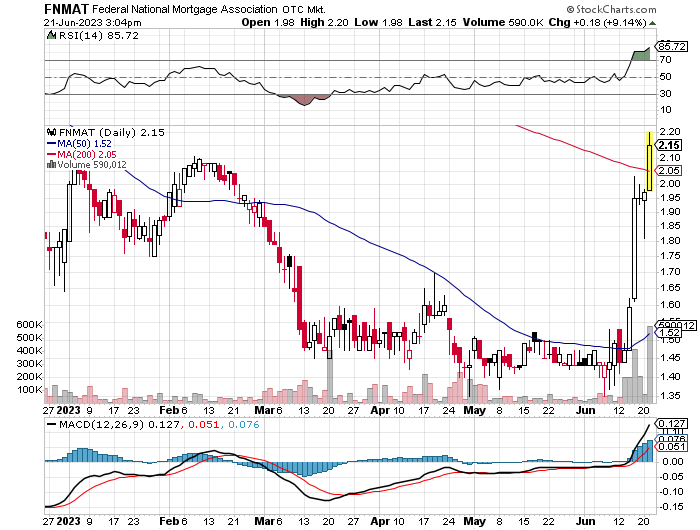Image resolution: width=700 pixels, height=530 pixels.
Task: Click 'Feb' on date axis under volume bars
Action: coord(170,410)
